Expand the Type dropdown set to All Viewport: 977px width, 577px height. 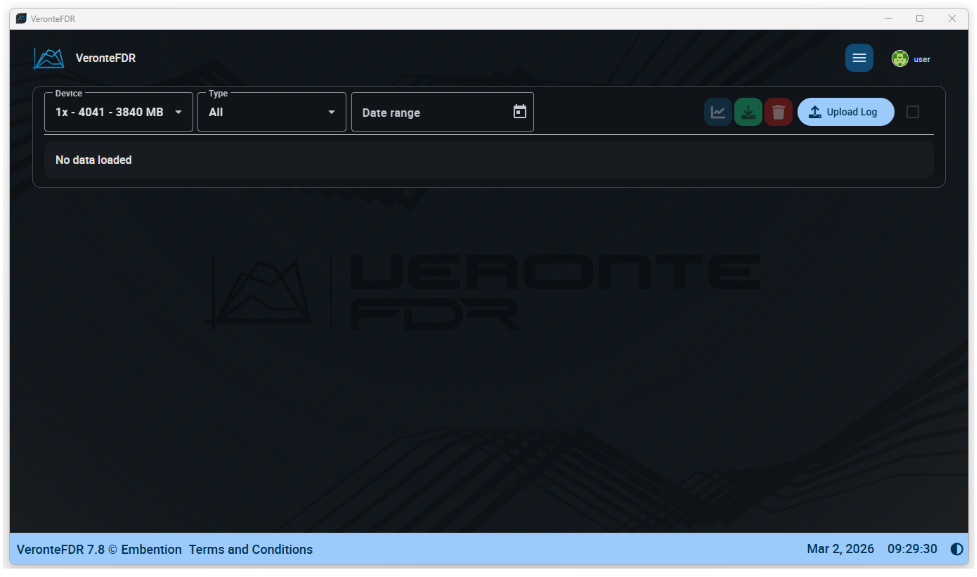[271, 112]
